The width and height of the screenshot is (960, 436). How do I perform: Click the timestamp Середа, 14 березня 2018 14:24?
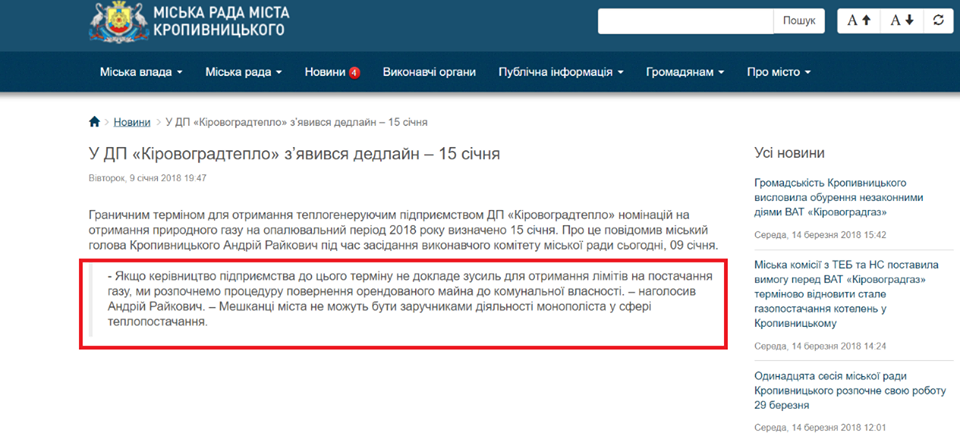coord(820,346)
